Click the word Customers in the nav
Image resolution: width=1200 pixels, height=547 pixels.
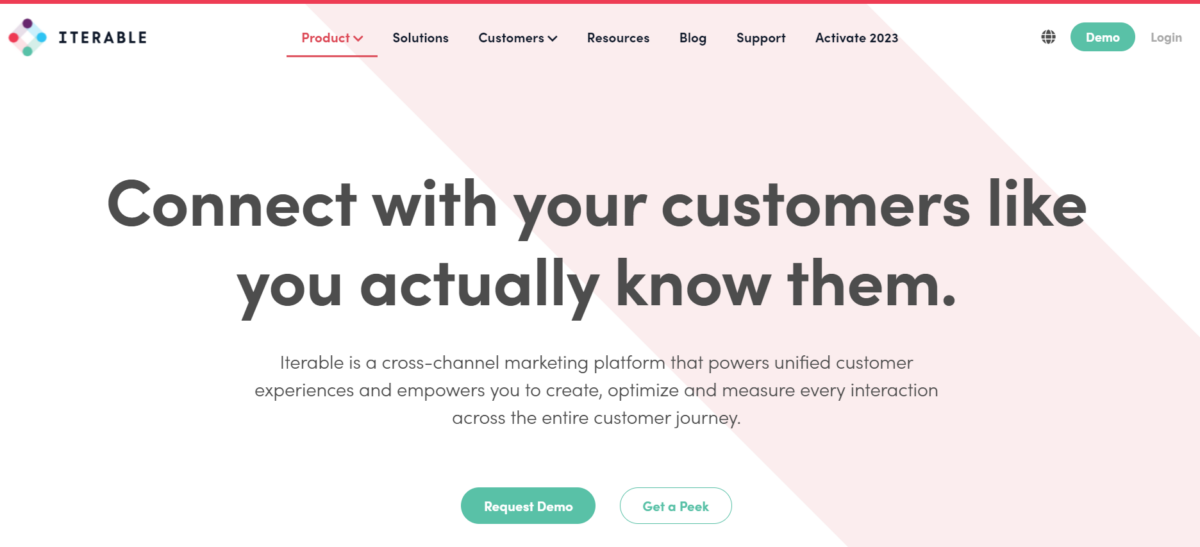pos(511,38)
